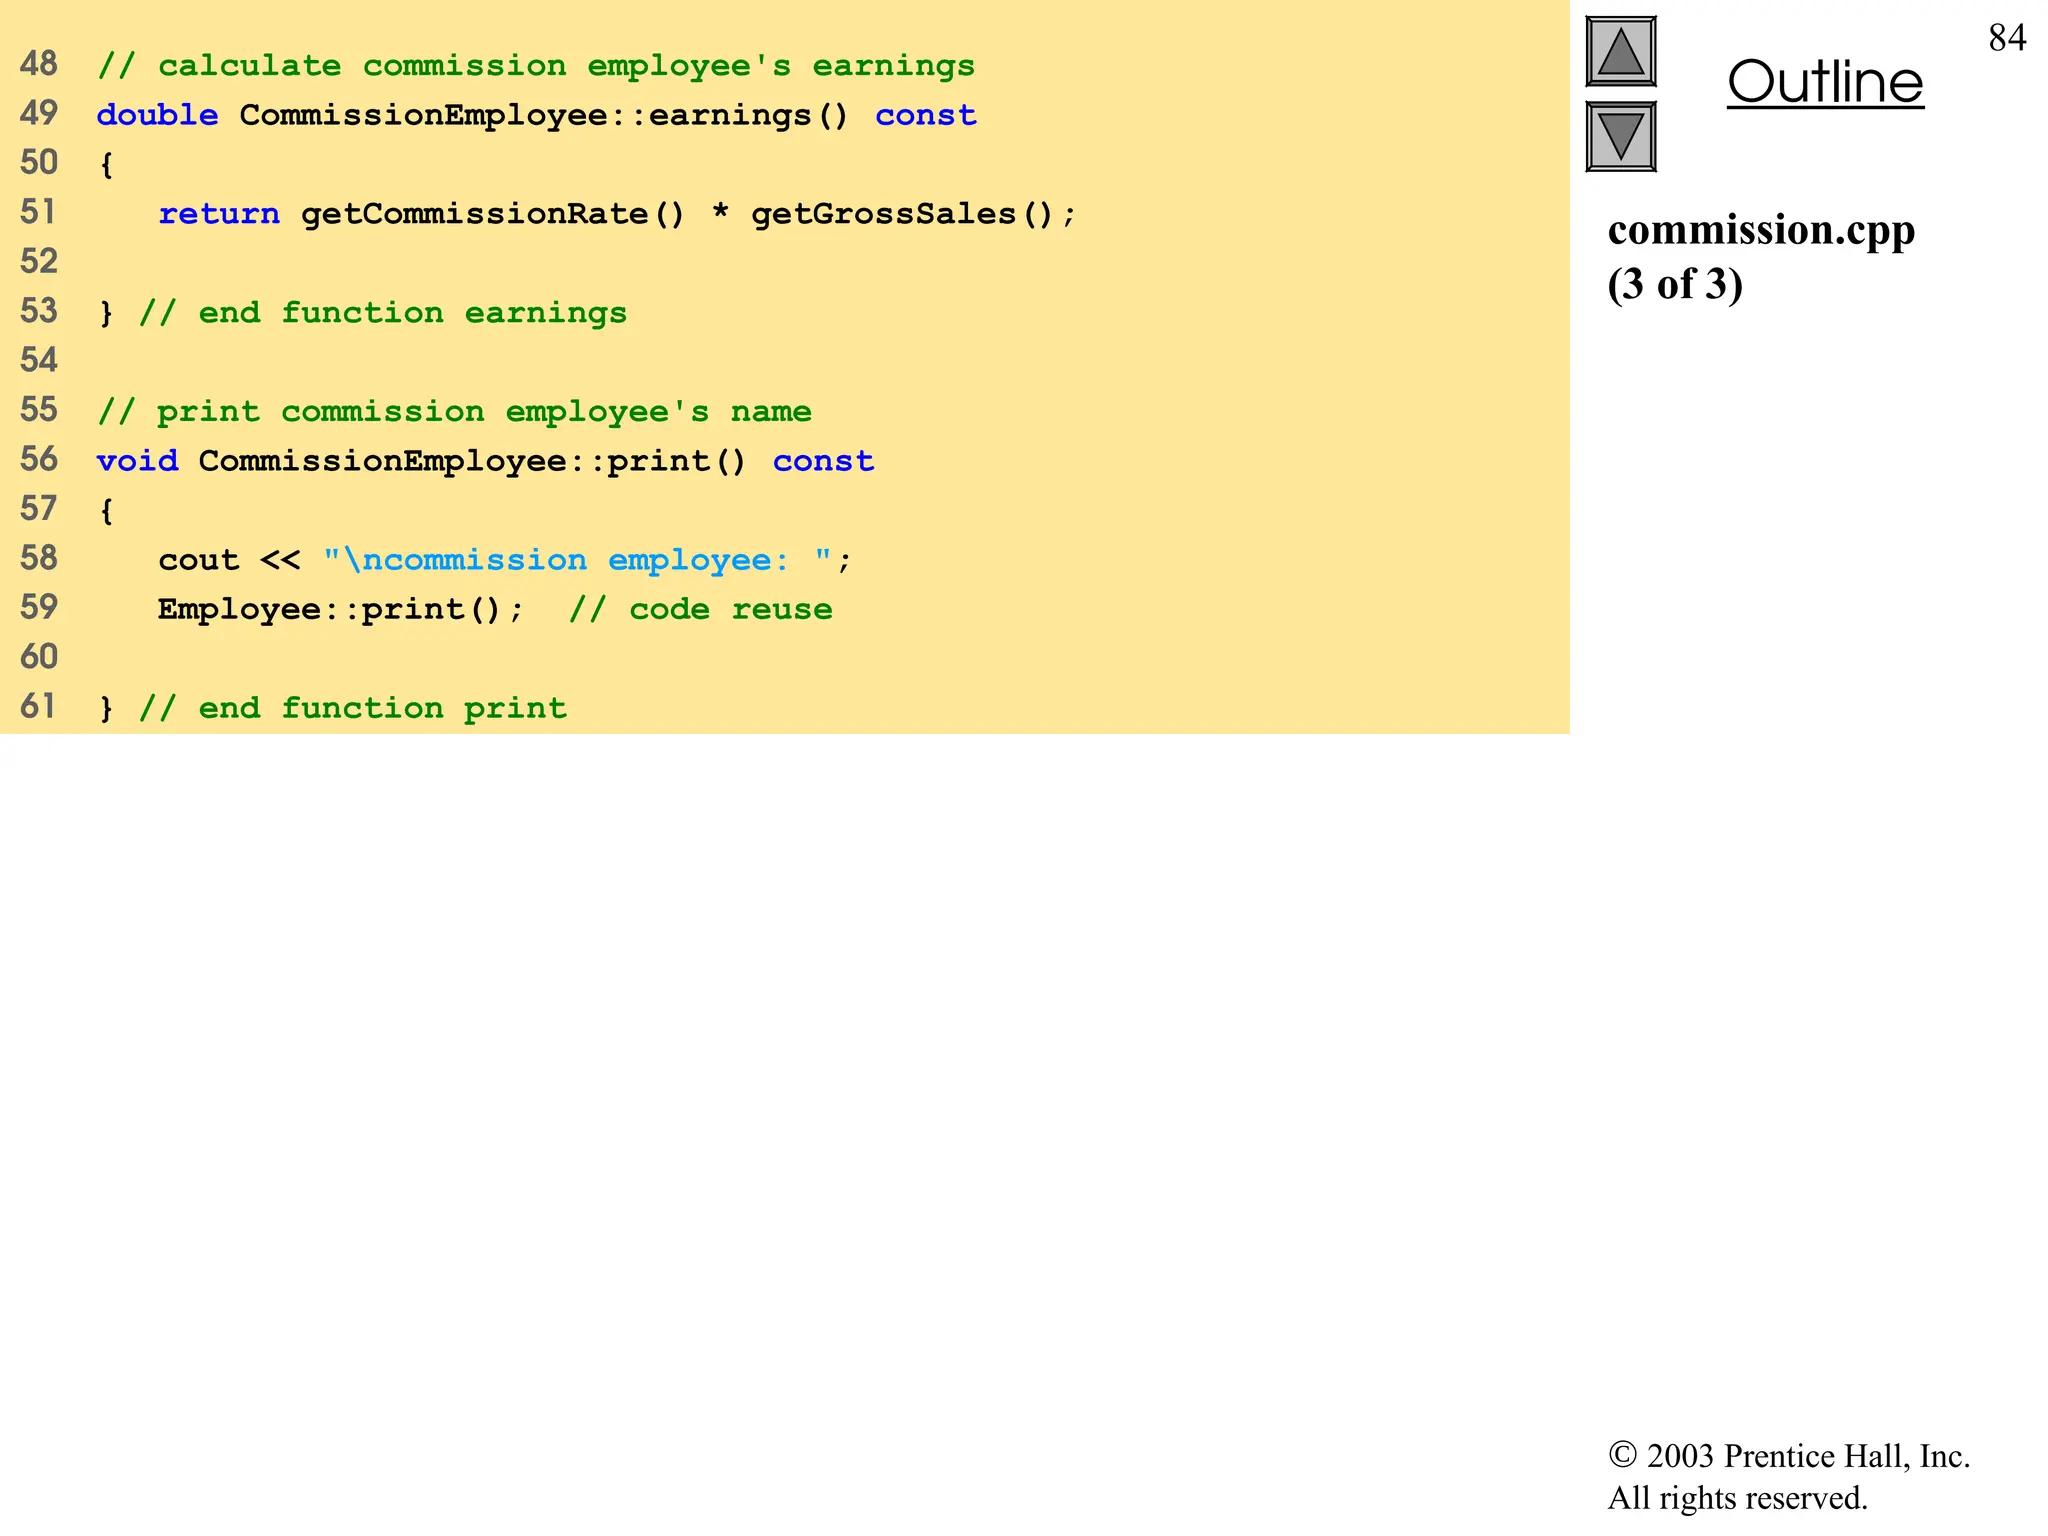Click the up arrow navigation button

1620,52
